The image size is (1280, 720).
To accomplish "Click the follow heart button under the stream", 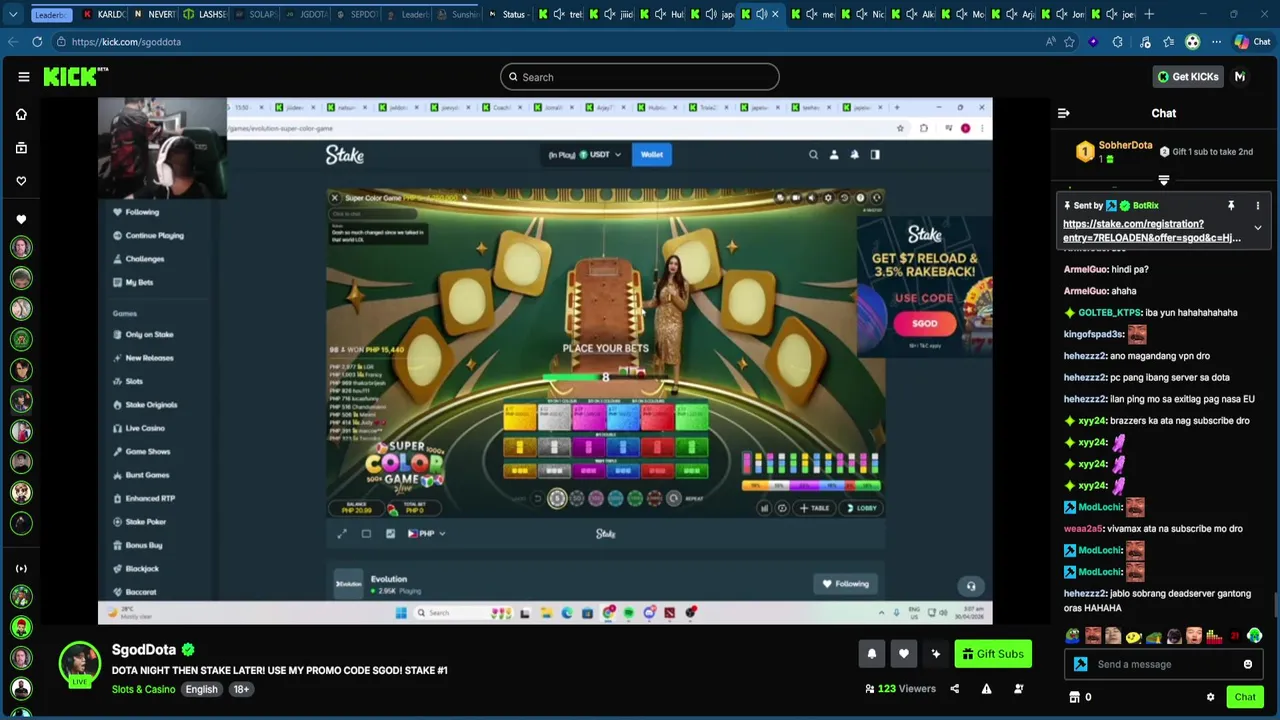I will point(904,654).
